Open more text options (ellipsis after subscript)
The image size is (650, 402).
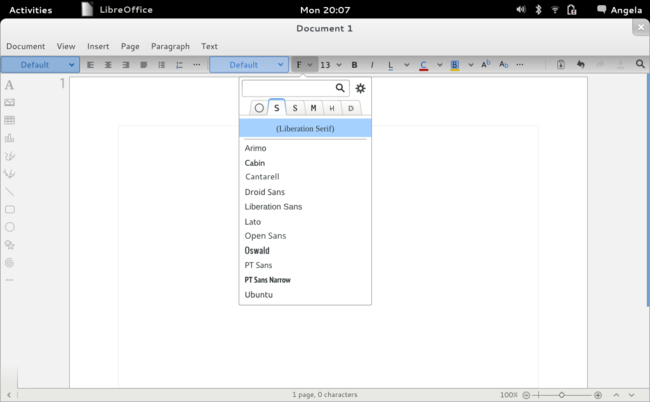(520, 65)
